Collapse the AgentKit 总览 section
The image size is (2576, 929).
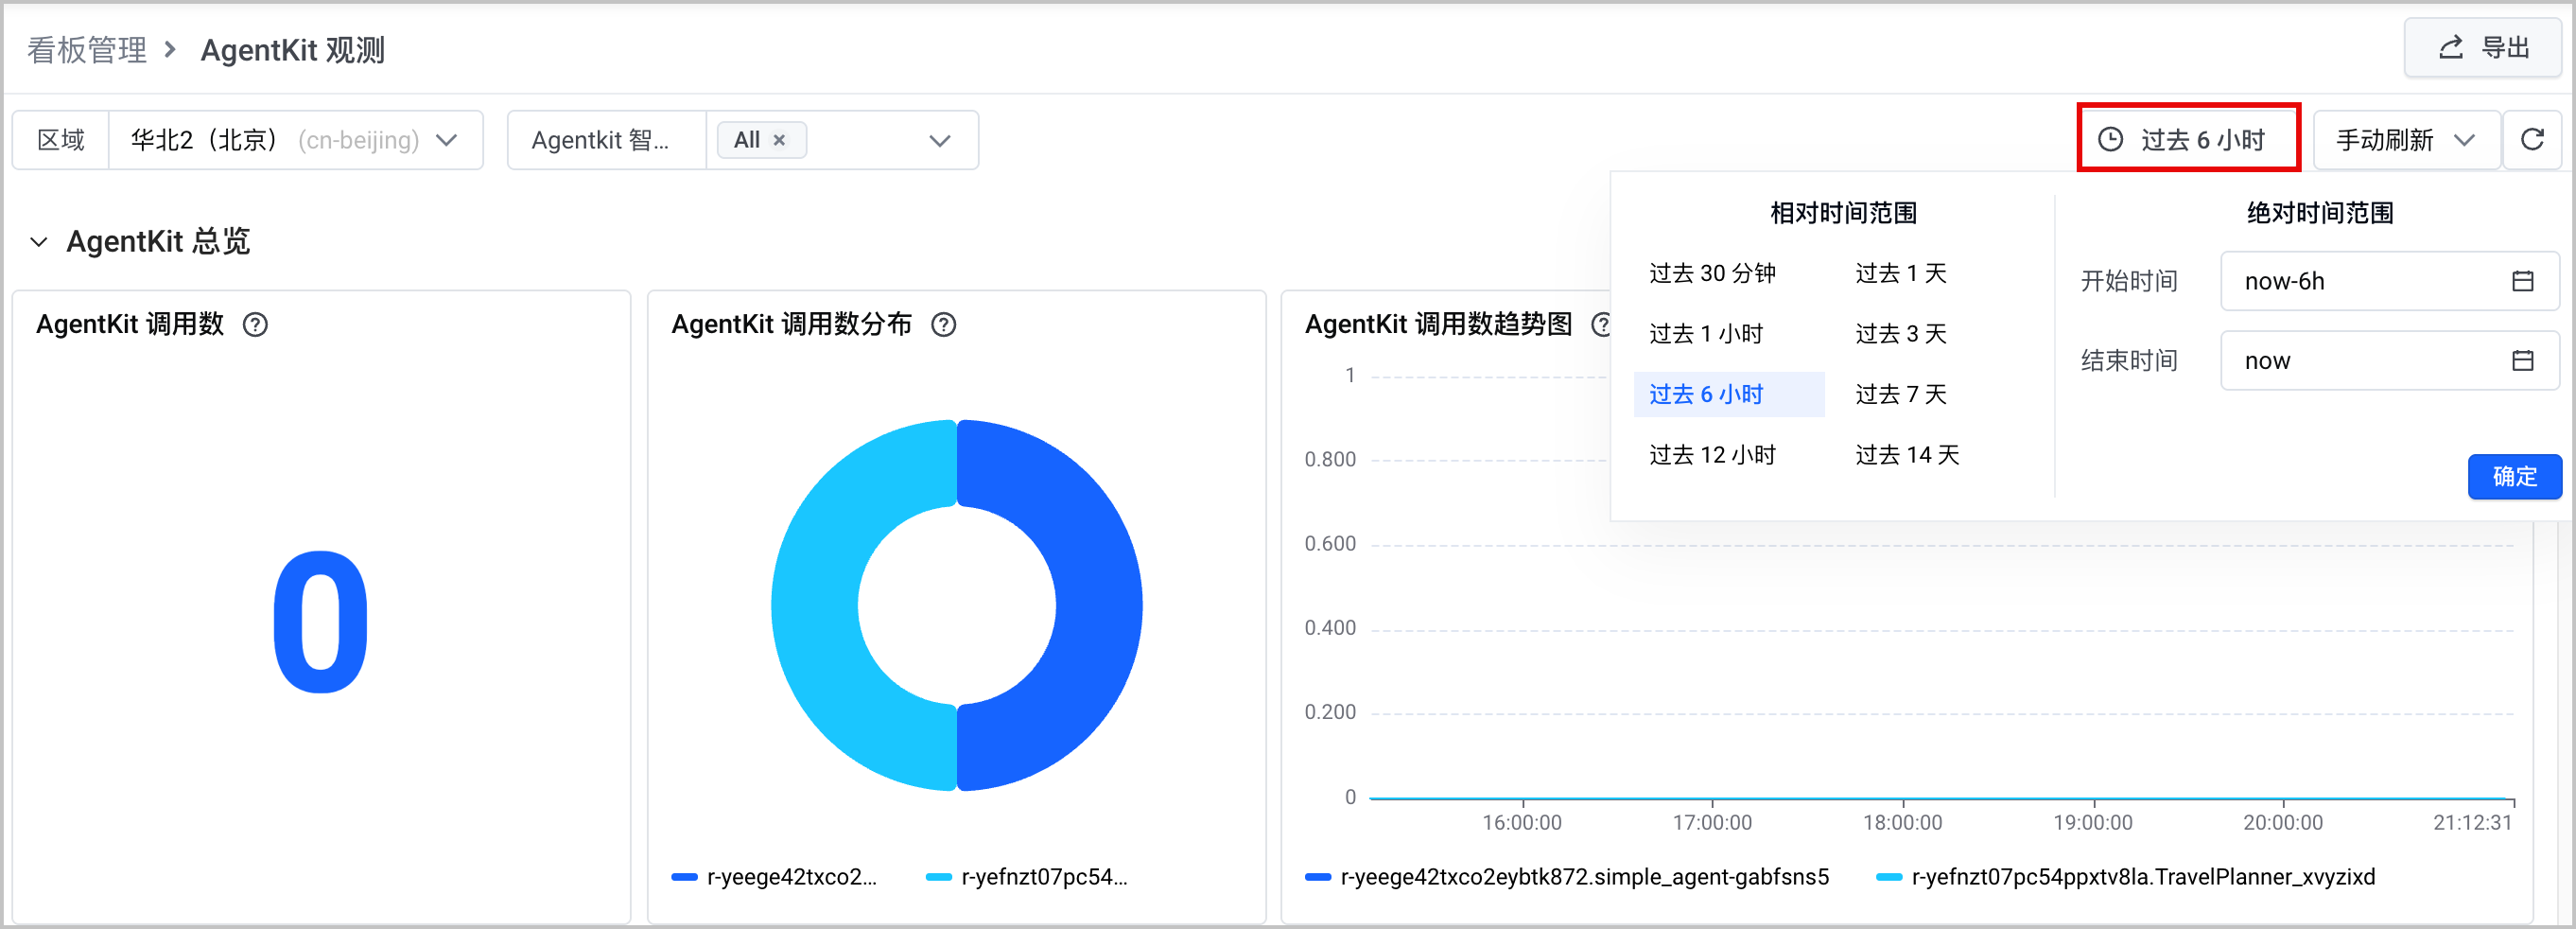click(x=39, y=242)
